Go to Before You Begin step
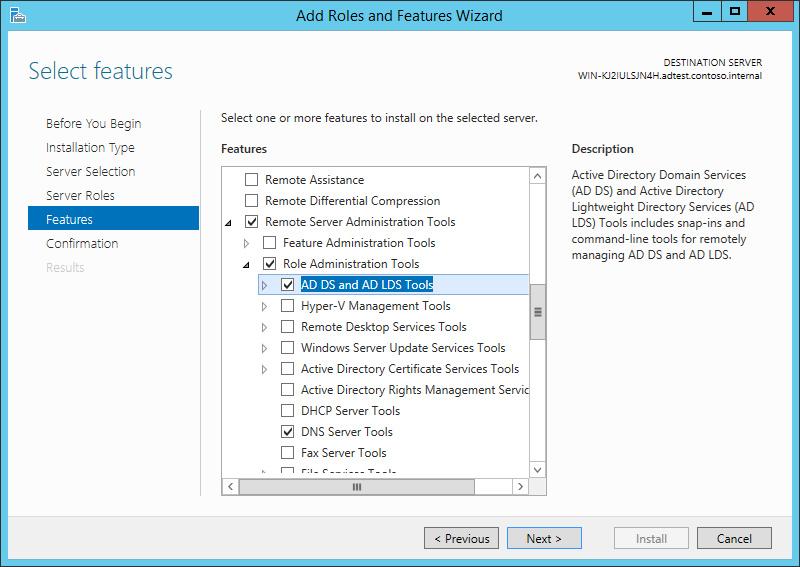This screenshot has height=567, width=800. click(x=93, y=124)
